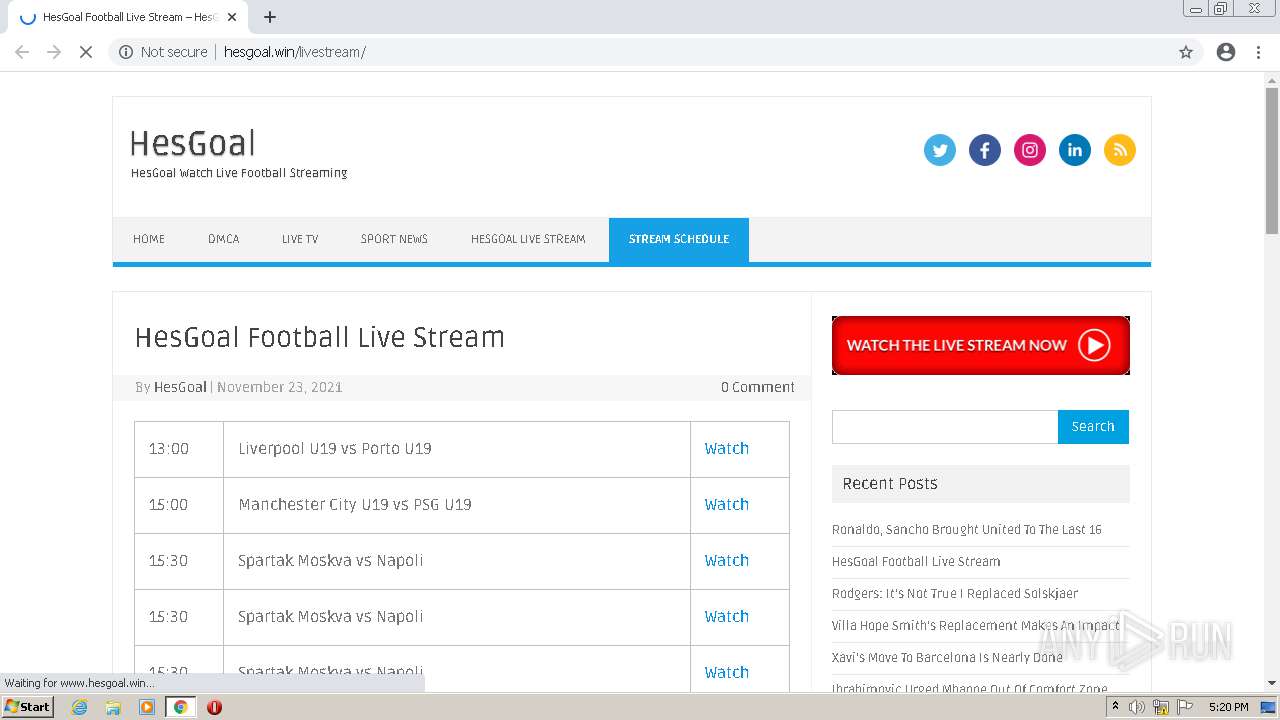Read Rodgers: It's Not True post
Screen dimensions: 1280x720
click(x=955, y=593)
